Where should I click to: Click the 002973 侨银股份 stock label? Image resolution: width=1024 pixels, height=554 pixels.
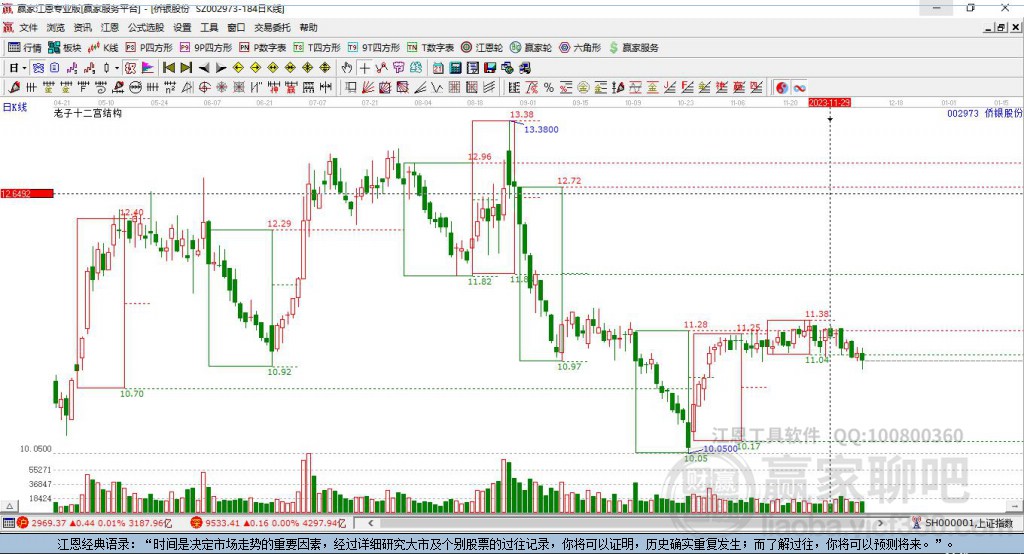pos(984,113)
